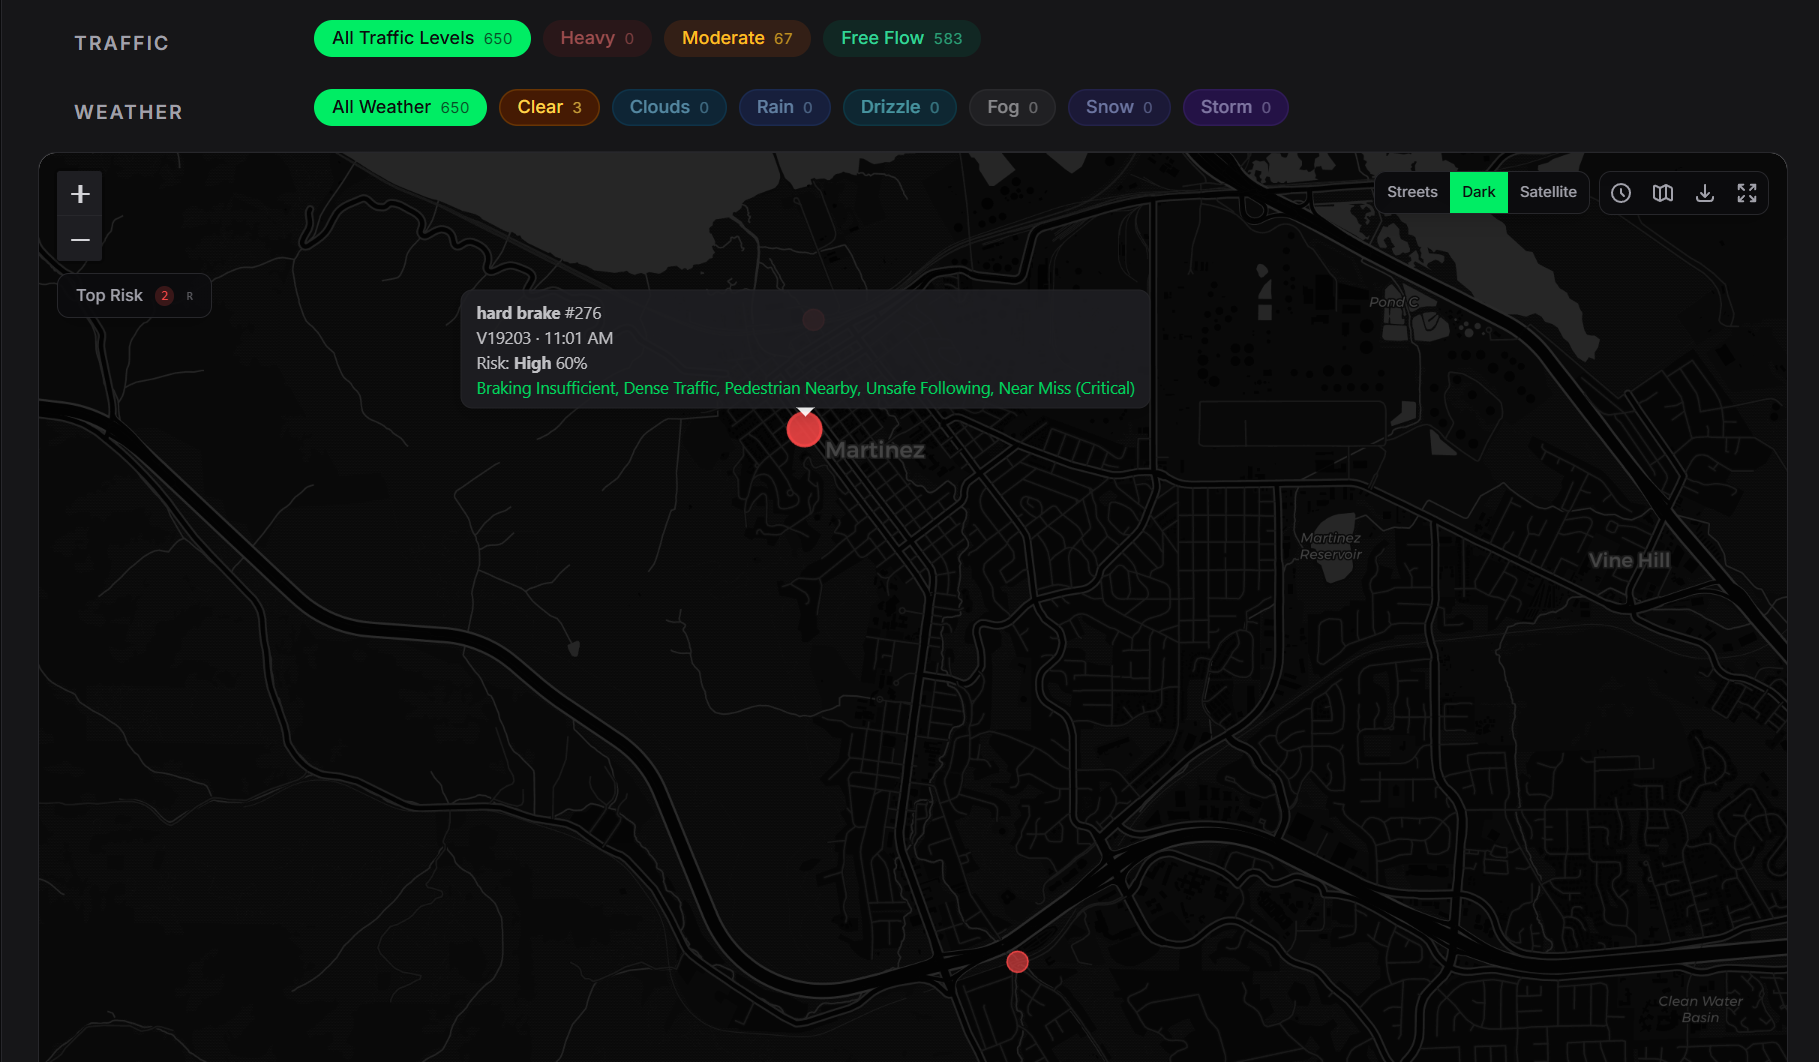Toggle Moderate traffic filter
The width and height of the screenshot is (1819, 1062).
coord(737,38)
